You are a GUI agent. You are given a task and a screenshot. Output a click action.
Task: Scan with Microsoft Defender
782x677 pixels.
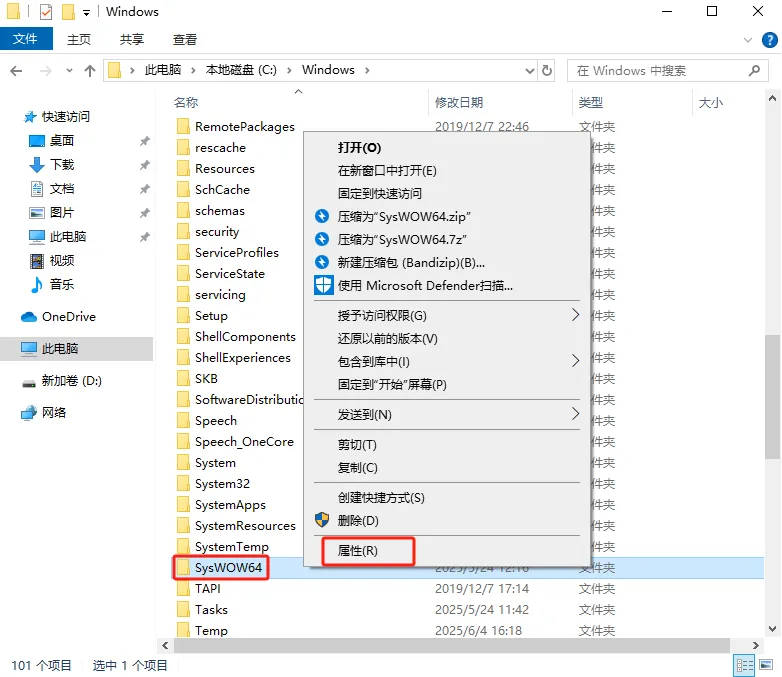446,285
